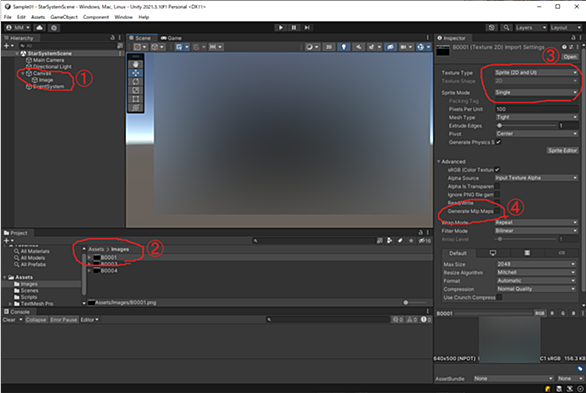Viewport: 586px width, 393px height.
Task: Open the File menu
Action: click(x=7, y=17)
